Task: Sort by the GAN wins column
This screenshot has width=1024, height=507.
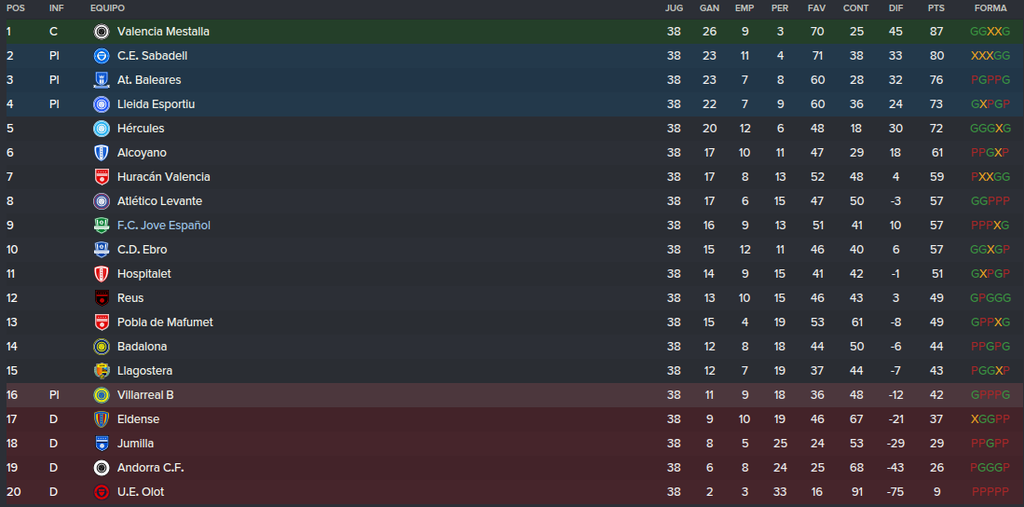Action: [709, 8]
